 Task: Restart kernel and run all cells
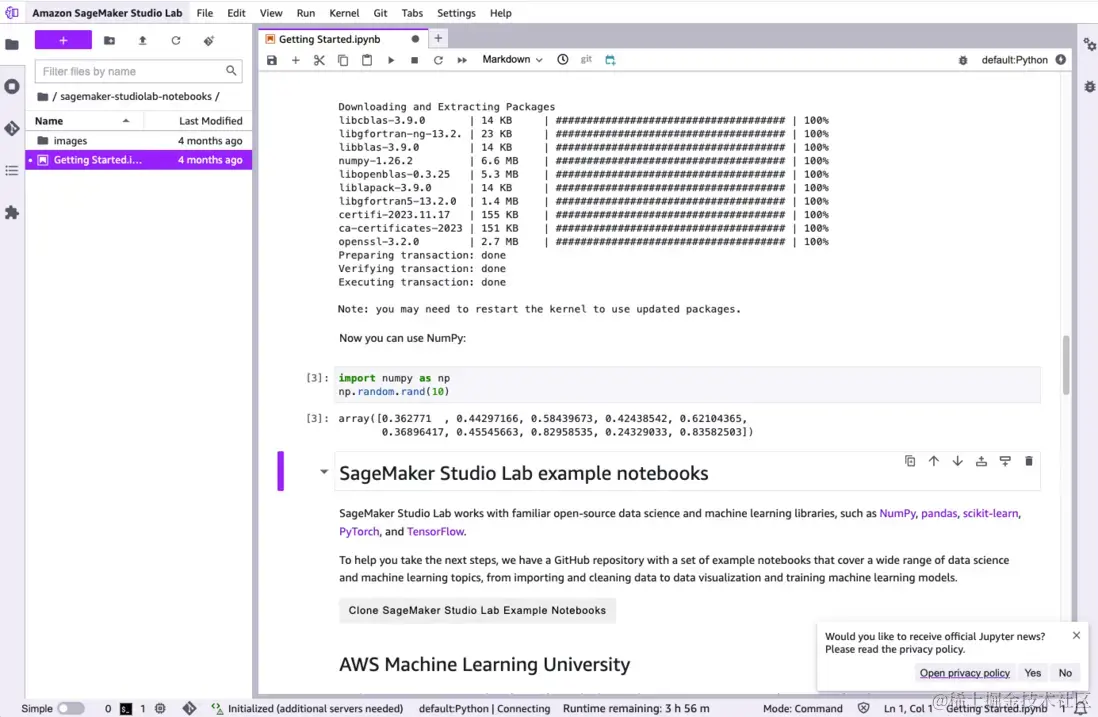462,60
